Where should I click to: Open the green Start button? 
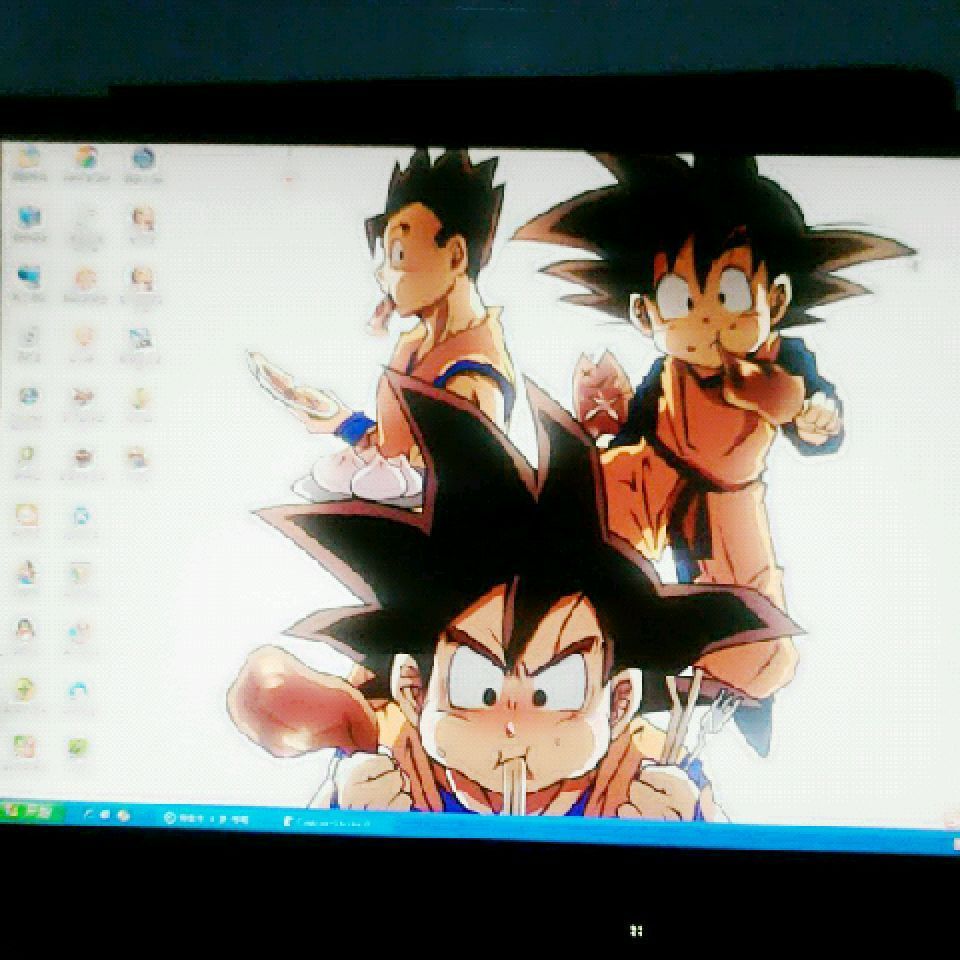pos(32,812)
